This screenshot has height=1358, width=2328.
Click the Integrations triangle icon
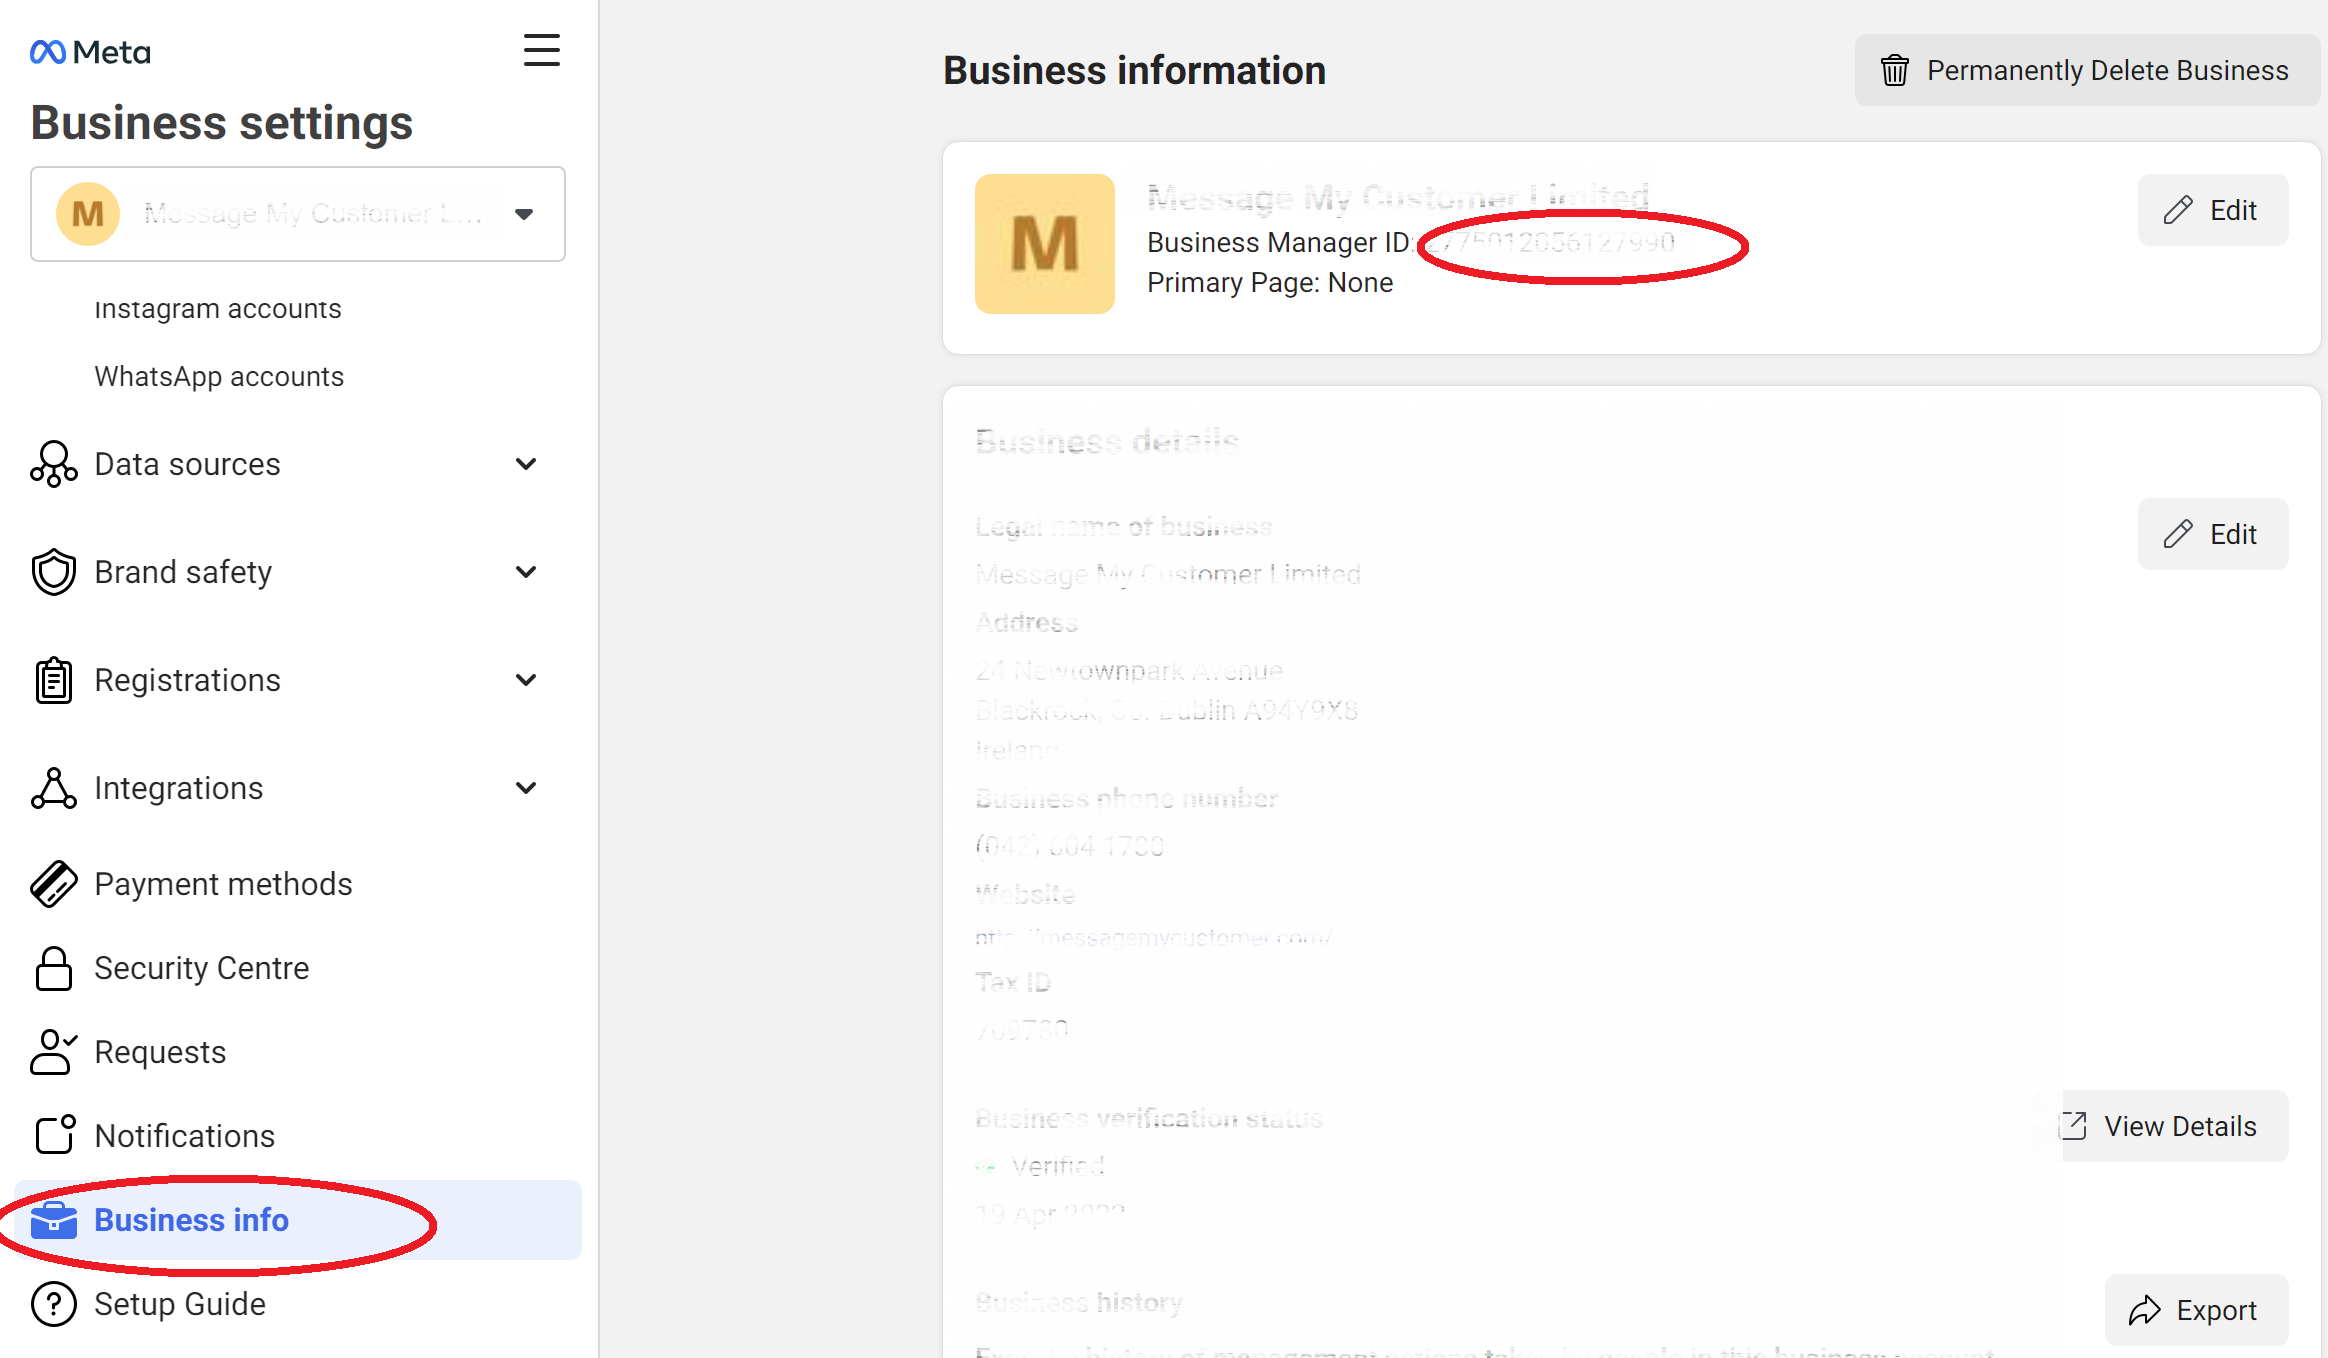pos(54,788)
